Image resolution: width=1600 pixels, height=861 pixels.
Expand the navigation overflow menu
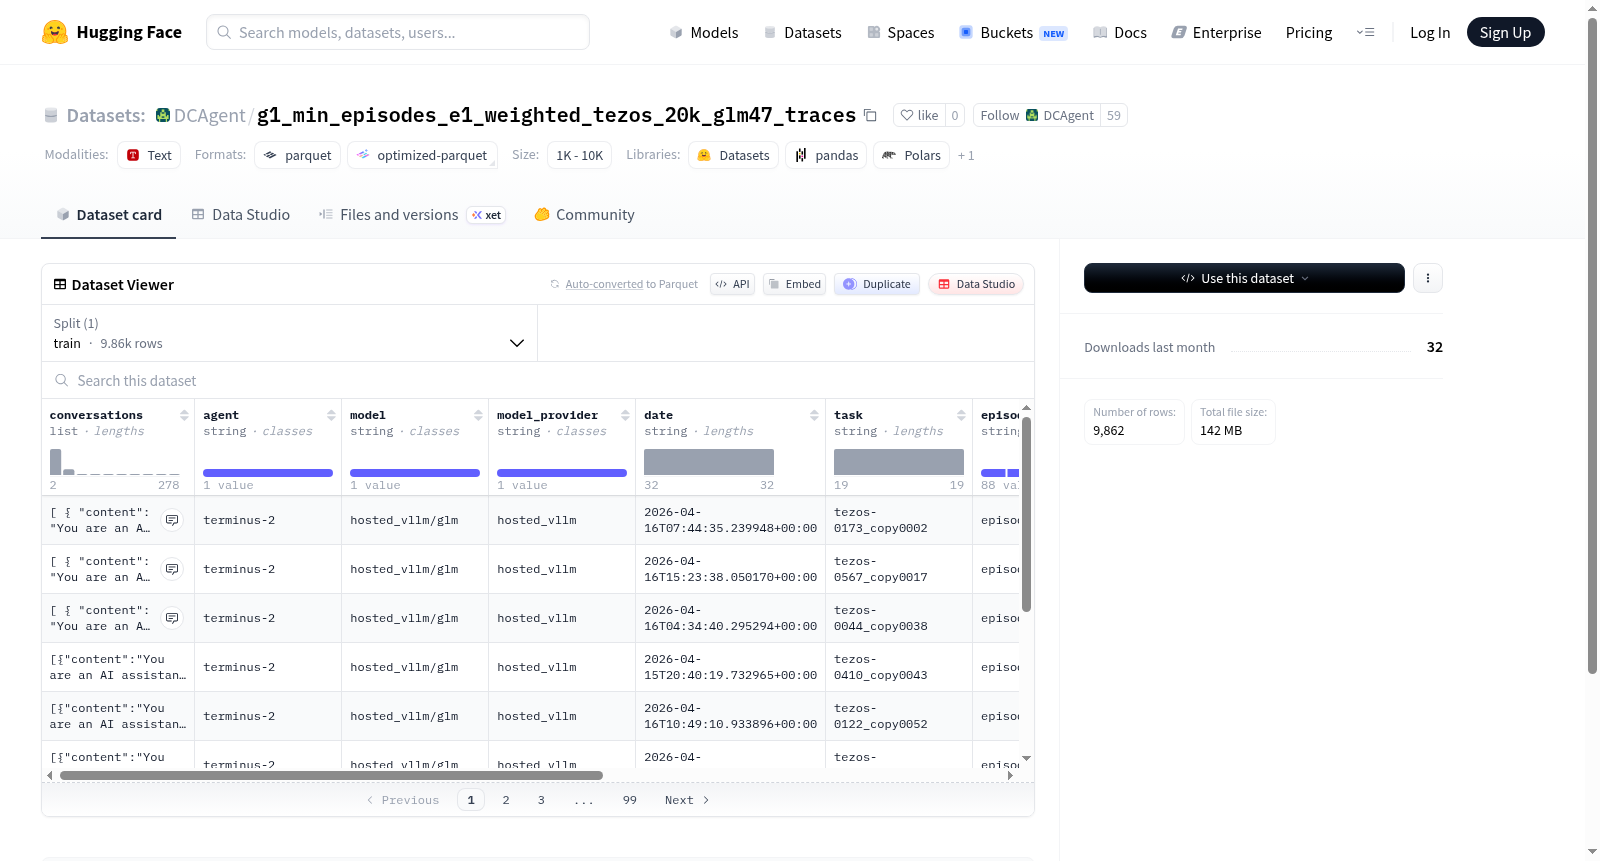pyautogui.click(x=1365, y=32)
